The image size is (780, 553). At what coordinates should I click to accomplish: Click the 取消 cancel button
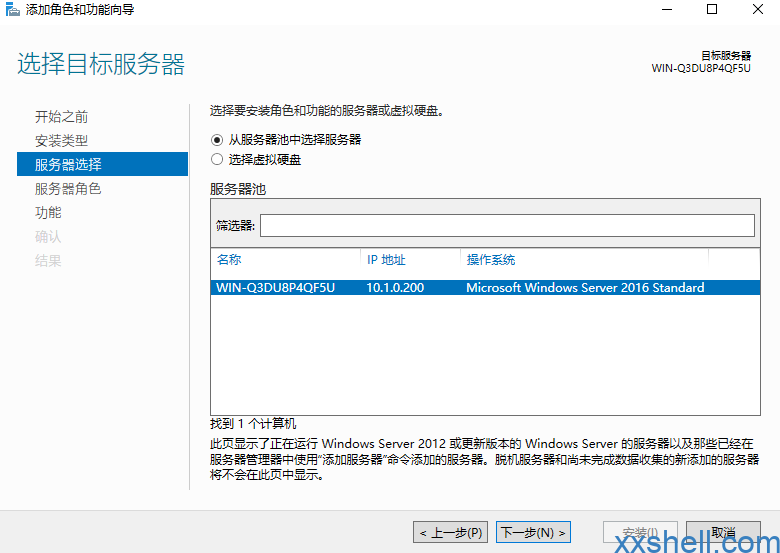click(x=723, y=533)
